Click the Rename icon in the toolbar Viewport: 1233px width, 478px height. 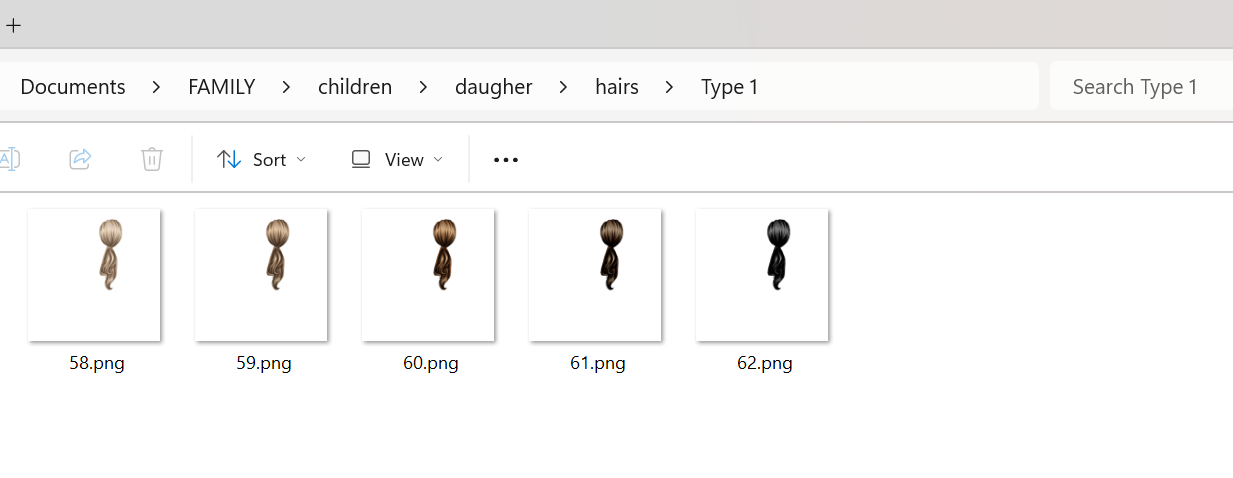[x=9, y=159]
